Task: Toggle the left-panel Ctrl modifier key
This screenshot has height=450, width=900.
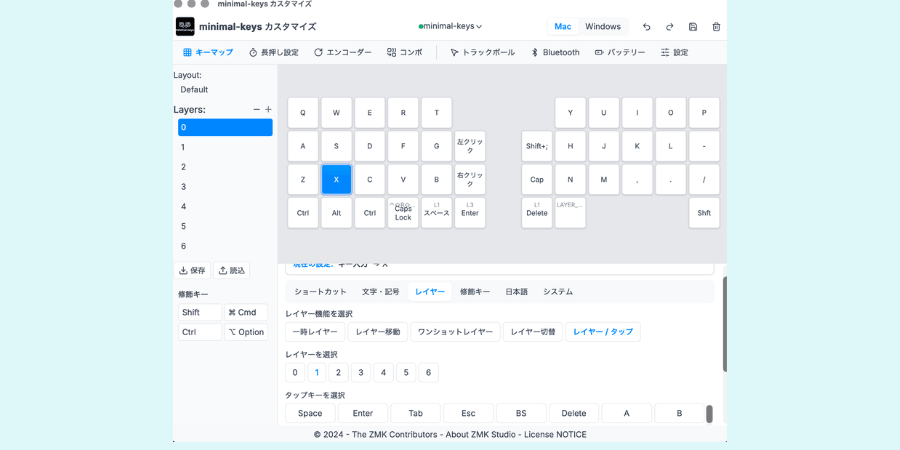Action: tap(200, 332)
